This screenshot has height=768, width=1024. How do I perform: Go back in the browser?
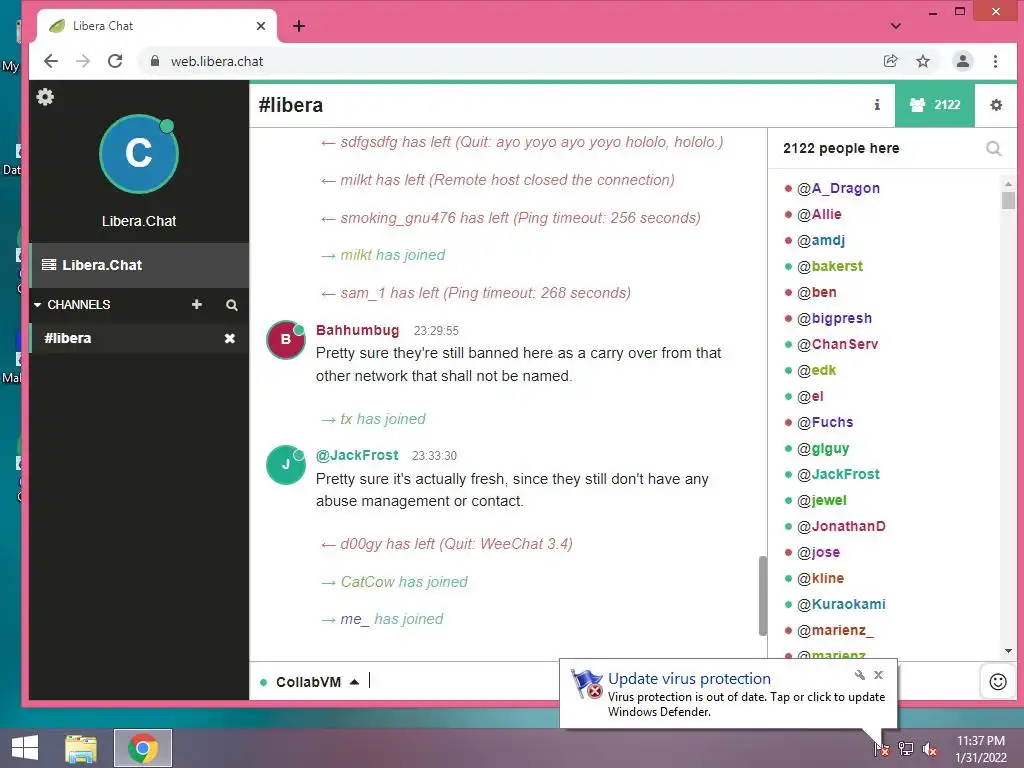51,61
